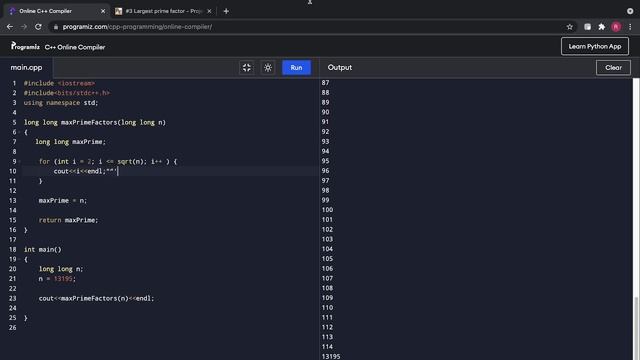Viewport: 640px width, 360px height.
Task: Click 'cout<<maxPrimeFactors(n)<<endl;' line
Action: pyautogui.click(x=96, y=299)
